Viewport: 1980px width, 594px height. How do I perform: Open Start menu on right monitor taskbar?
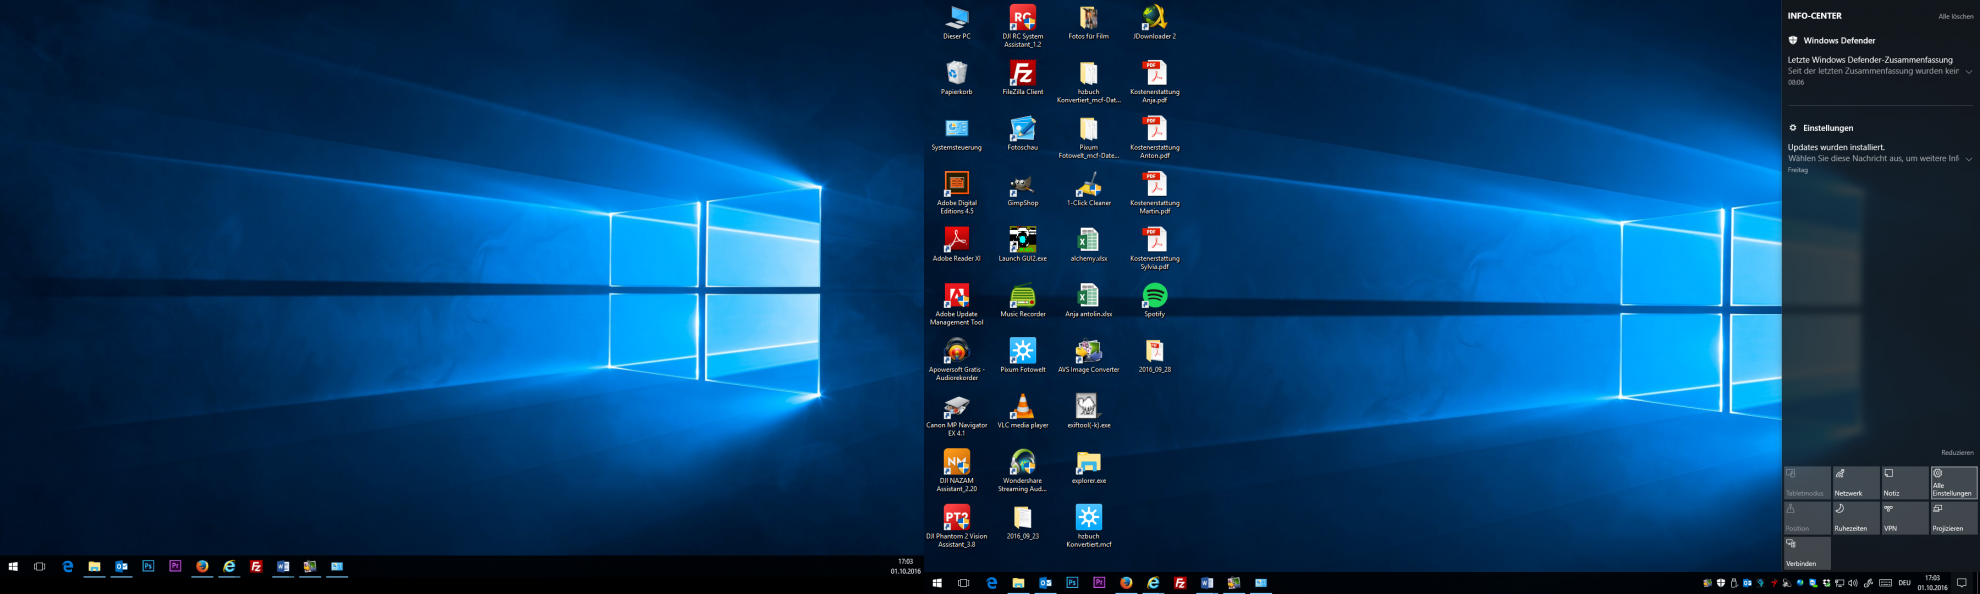(937, 583)
